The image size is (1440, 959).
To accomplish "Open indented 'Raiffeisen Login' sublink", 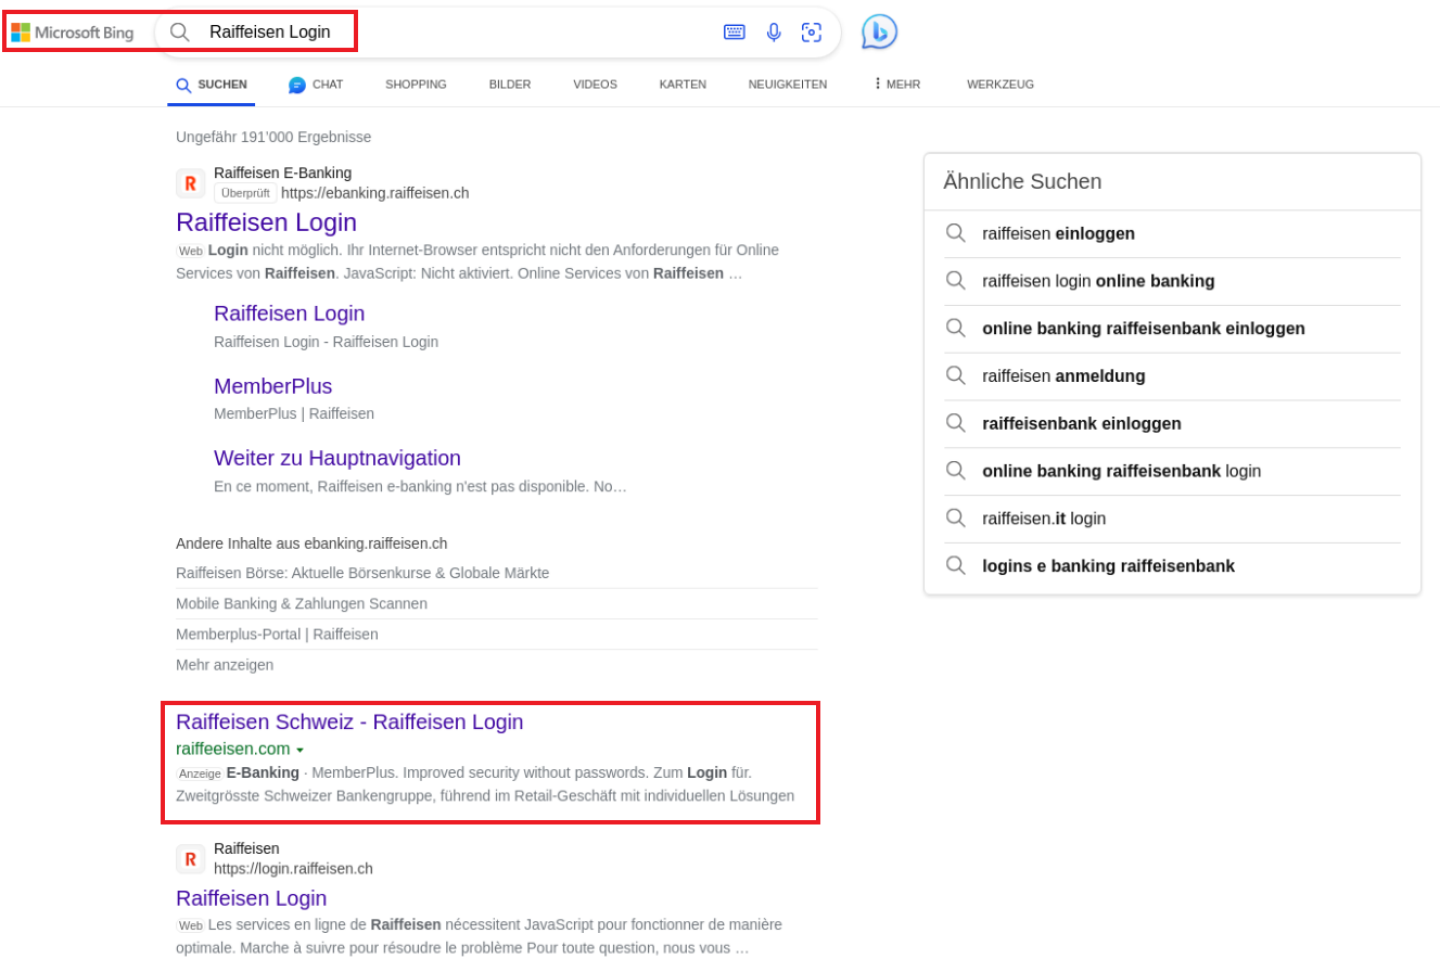I will pos(289,314).
